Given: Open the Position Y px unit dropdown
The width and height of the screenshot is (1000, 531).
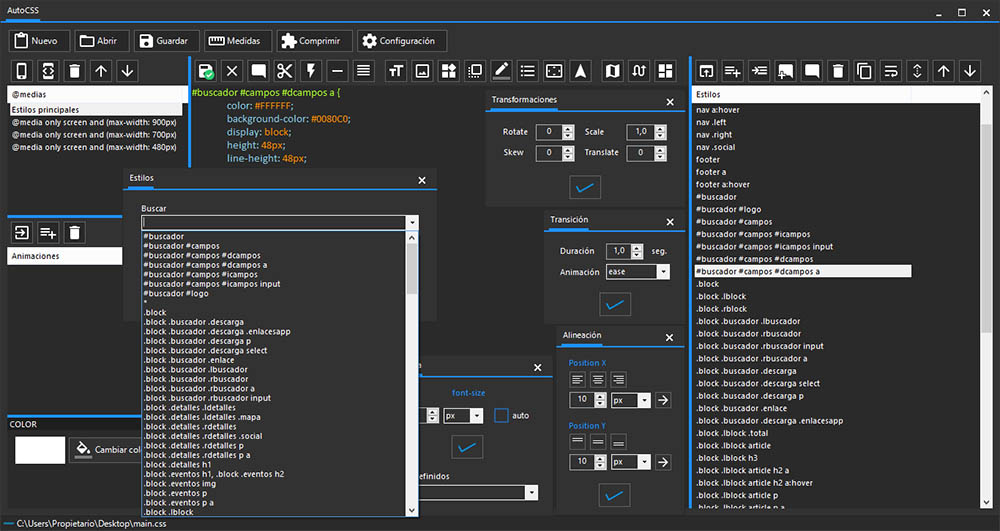Looking at the screenshot, I should [x=644, y=462].
